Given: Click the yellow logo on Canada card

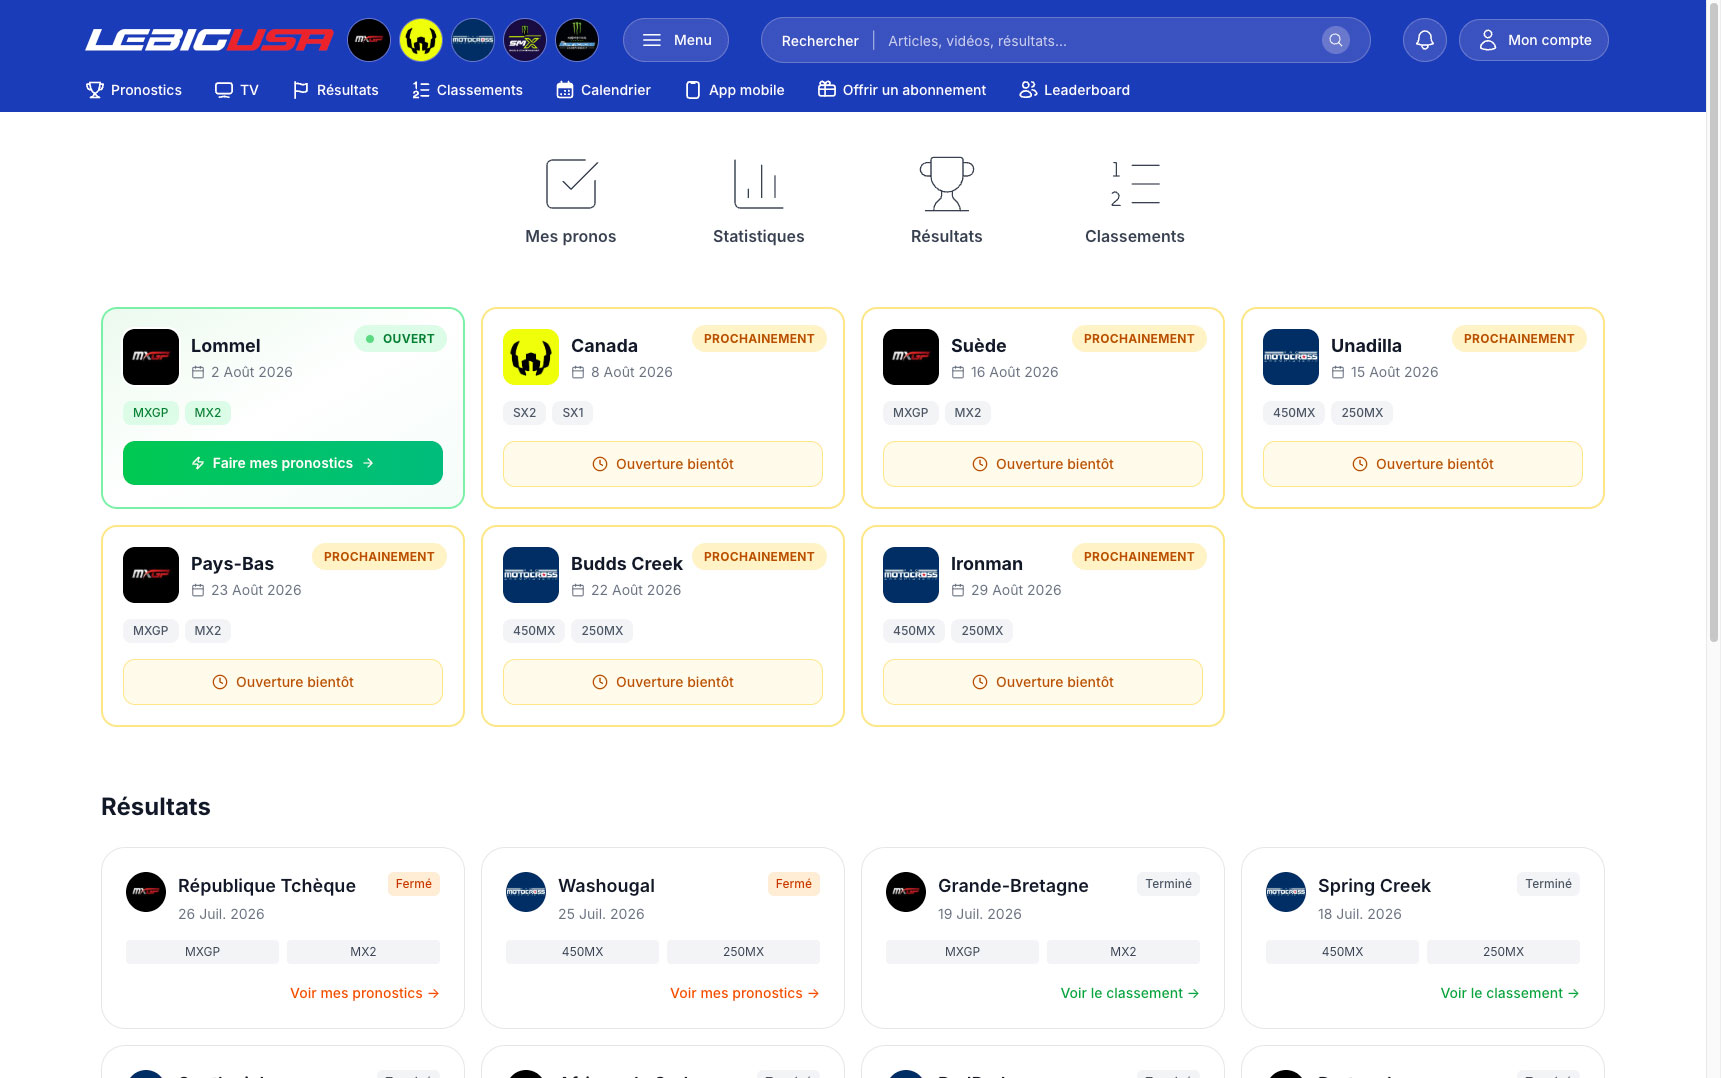Looking at the screenshot, I should tap(531, 357).
